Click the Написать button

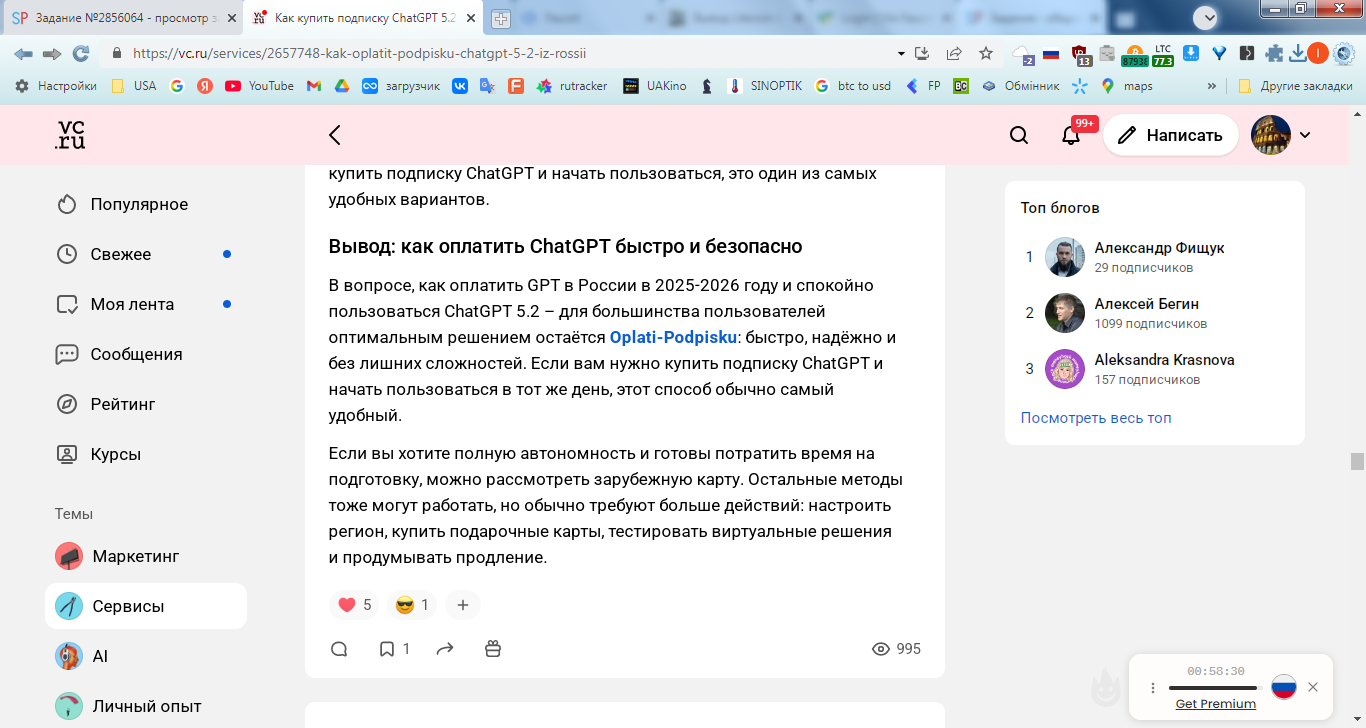(1171, 135)
